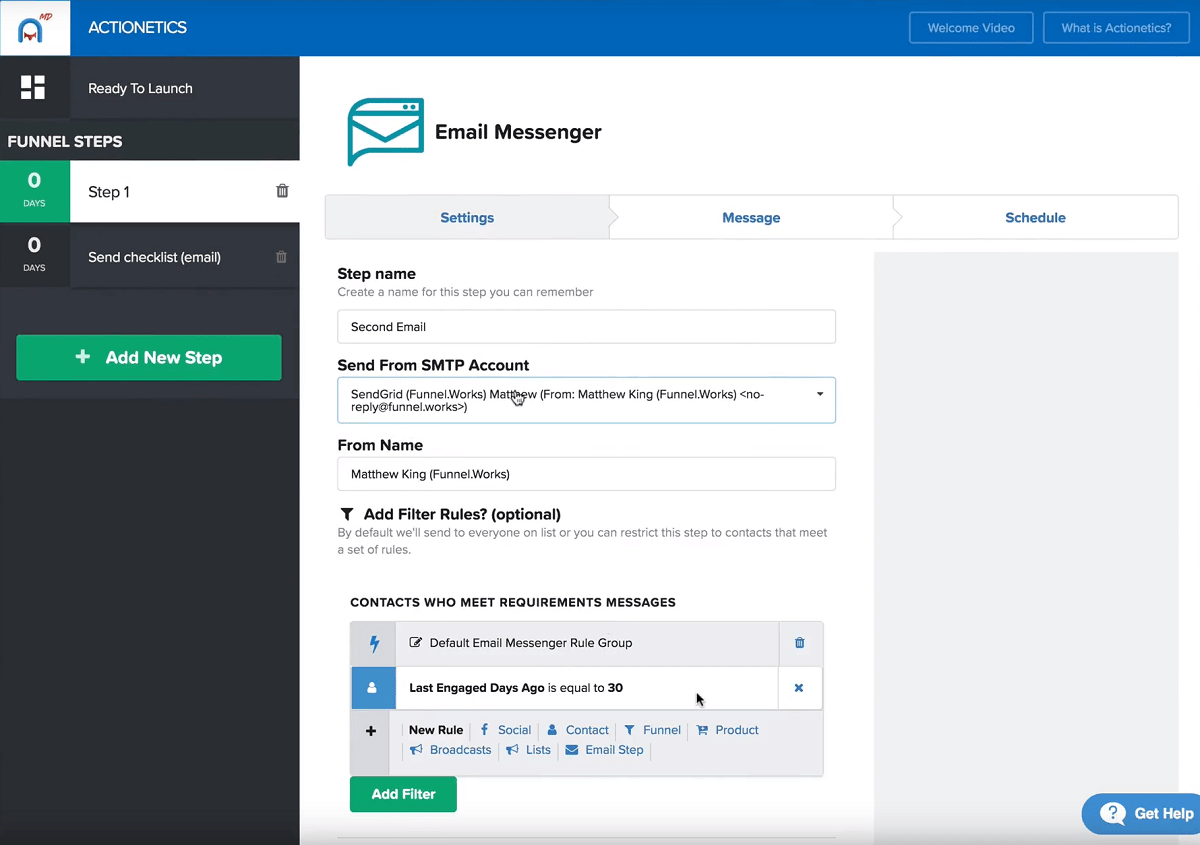Delete Send checklist step trash icon
1200x845 pixels.
(x=281, y=257)
